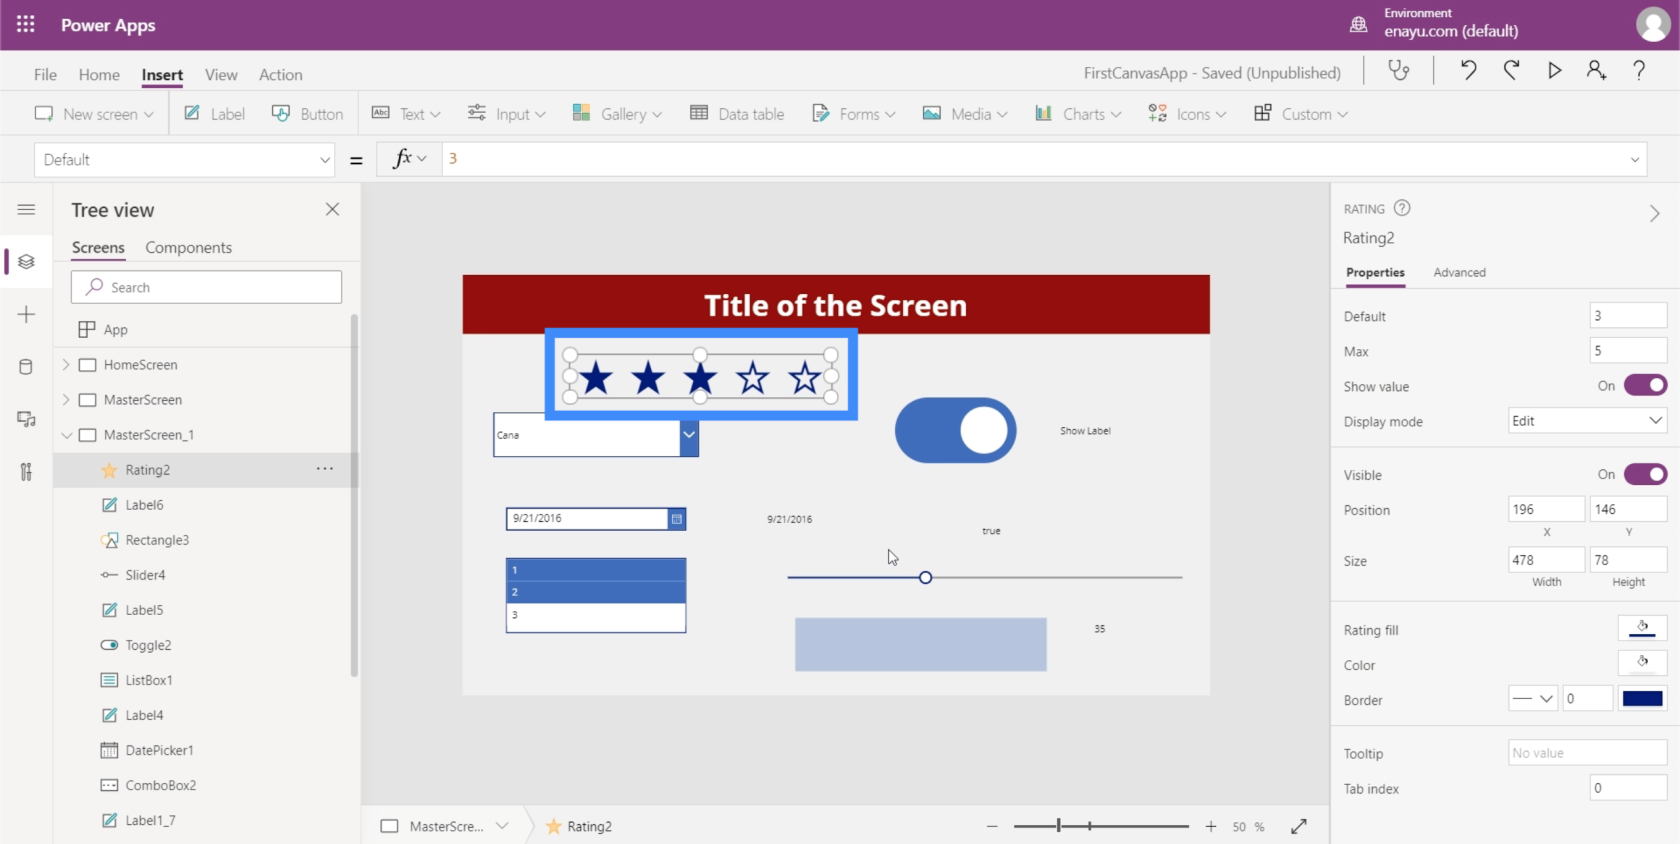This screenshot has width=1680, height=844.
Task: Open the Custom dropdown
Action: tap(1301, 114)
